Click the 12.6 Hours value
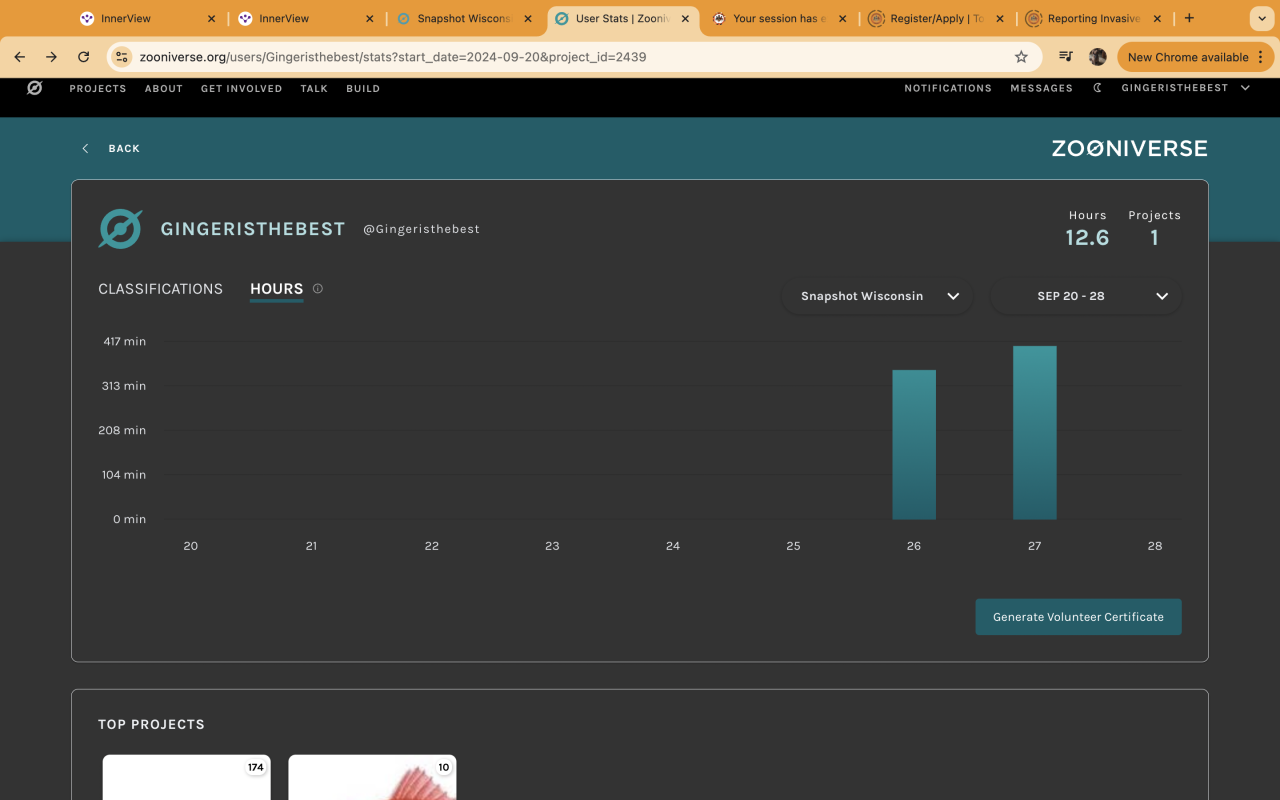This screenshot has height=800, width=1280. pos(1087,238)
